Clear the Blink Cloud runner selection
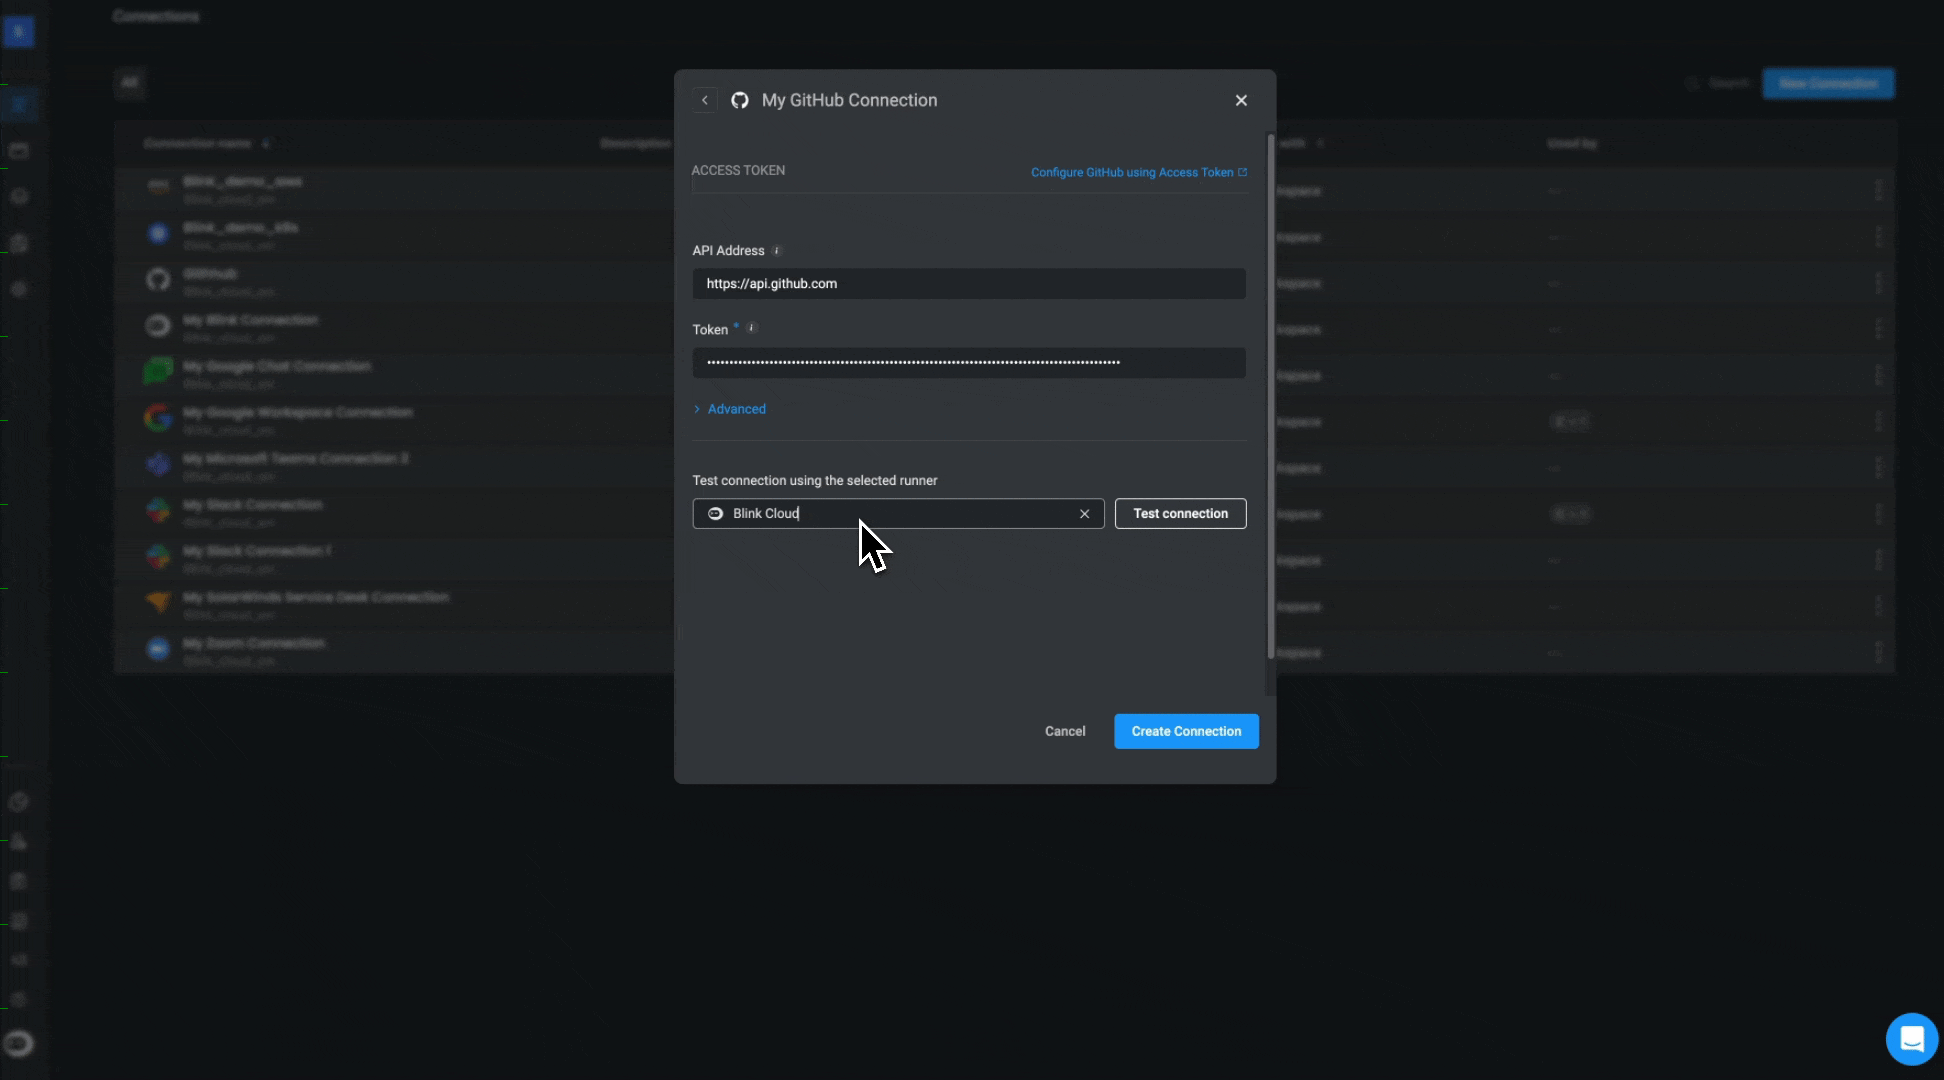Viewport: 1944px width, 1080px height. tap(1084, 514)
